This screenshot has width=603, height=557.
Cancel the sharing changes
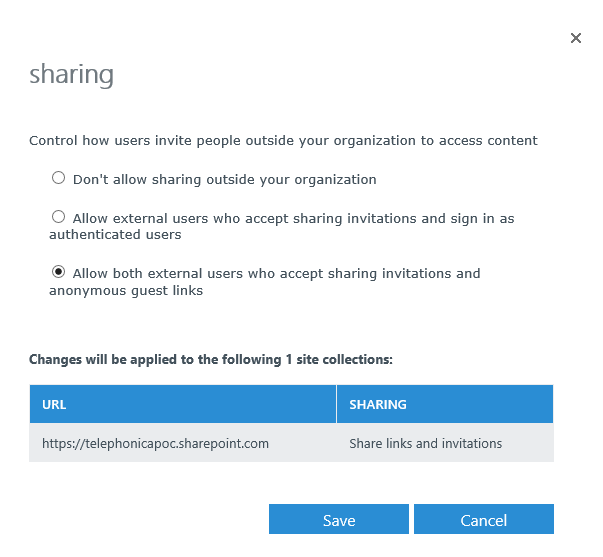(483, 519)
